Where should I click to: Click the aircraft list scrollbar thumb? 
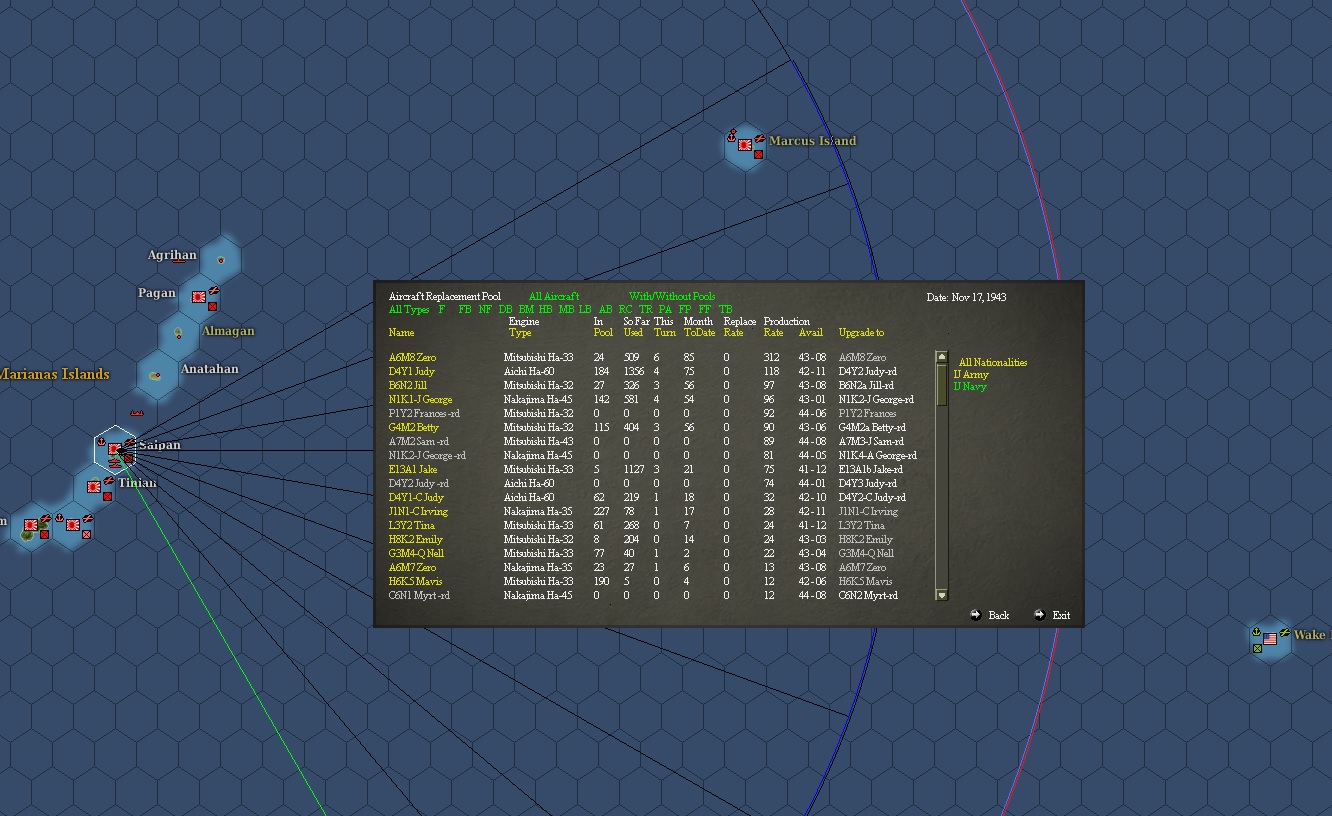941,384
